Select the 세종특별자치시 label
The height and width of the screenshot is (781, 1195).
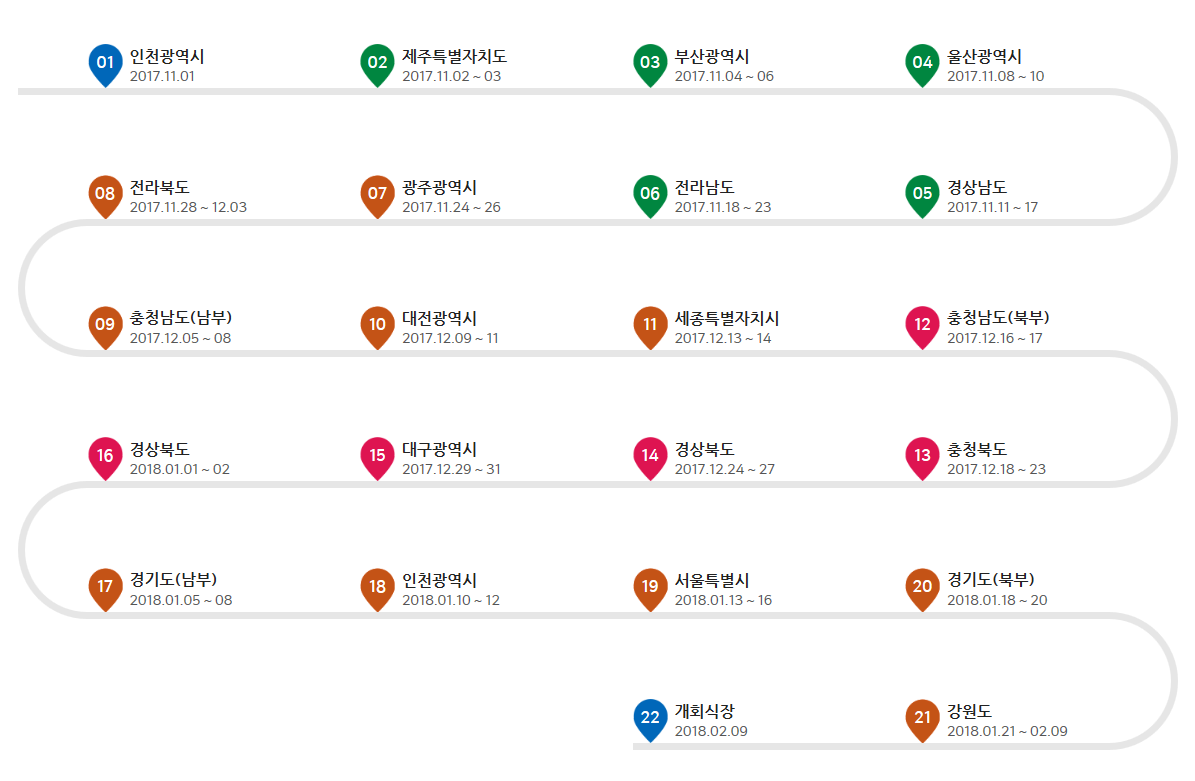(x=726, y=319)
